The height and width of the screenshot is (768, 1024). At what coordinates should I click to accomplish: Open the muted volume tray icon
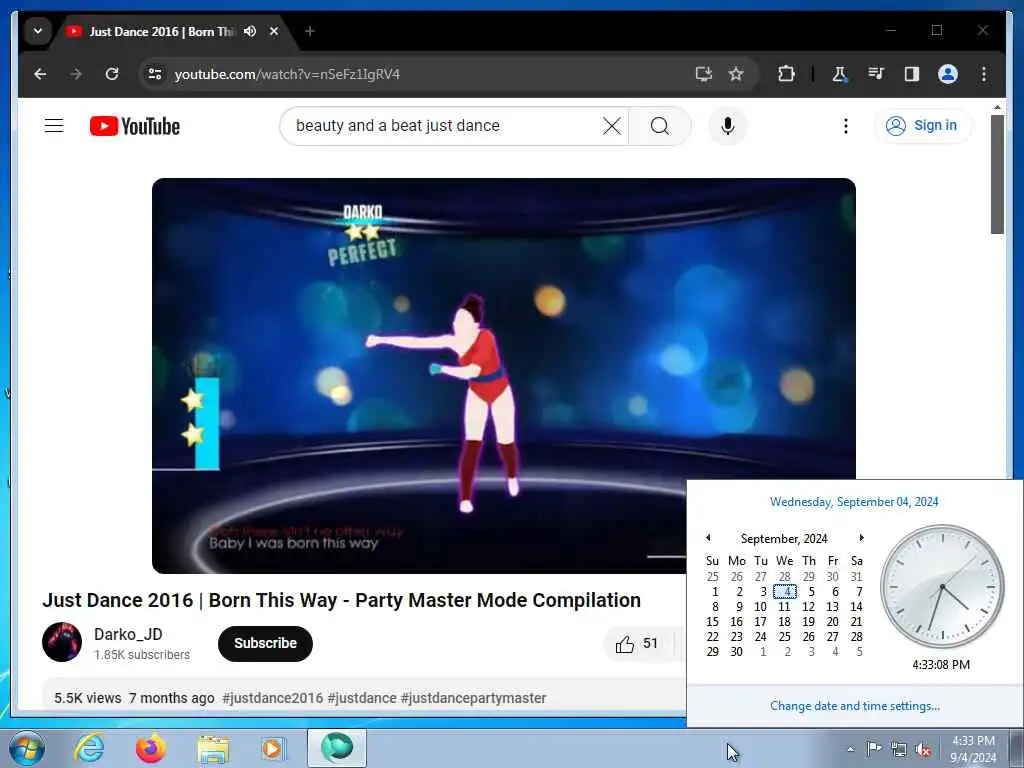click(923, 750)
